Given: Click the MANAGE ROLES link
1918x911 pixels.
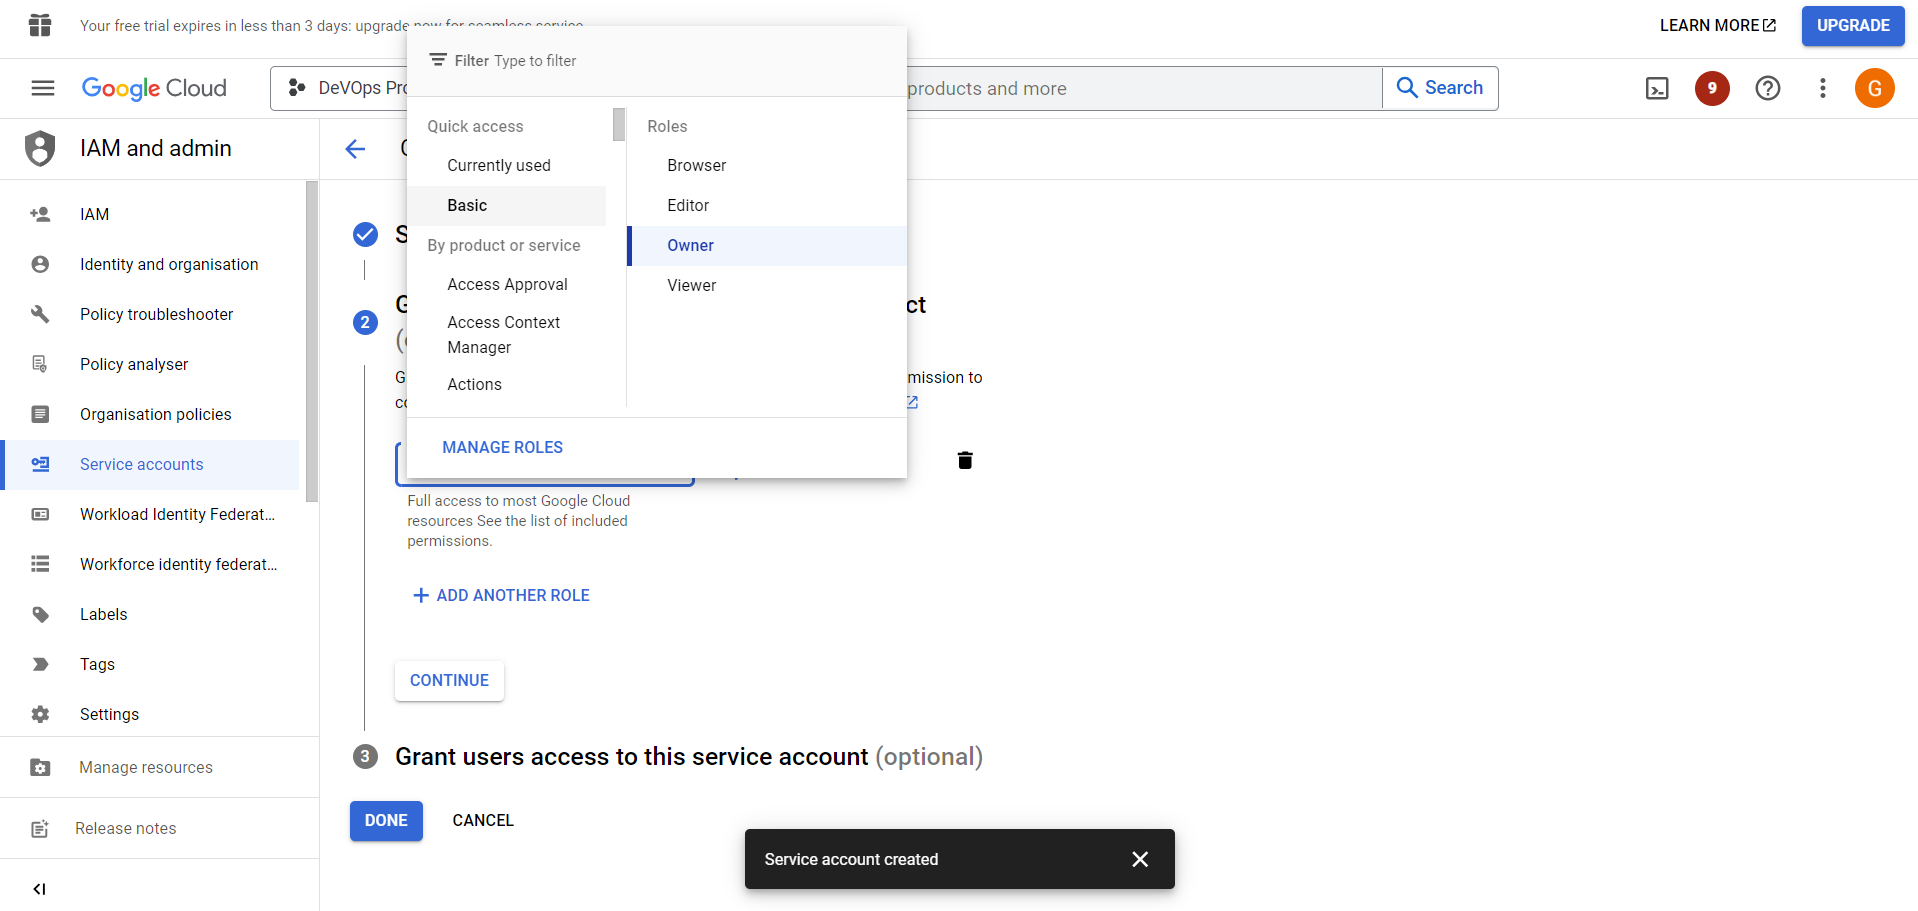Looking at the screenshot, I should coord(502,448).
